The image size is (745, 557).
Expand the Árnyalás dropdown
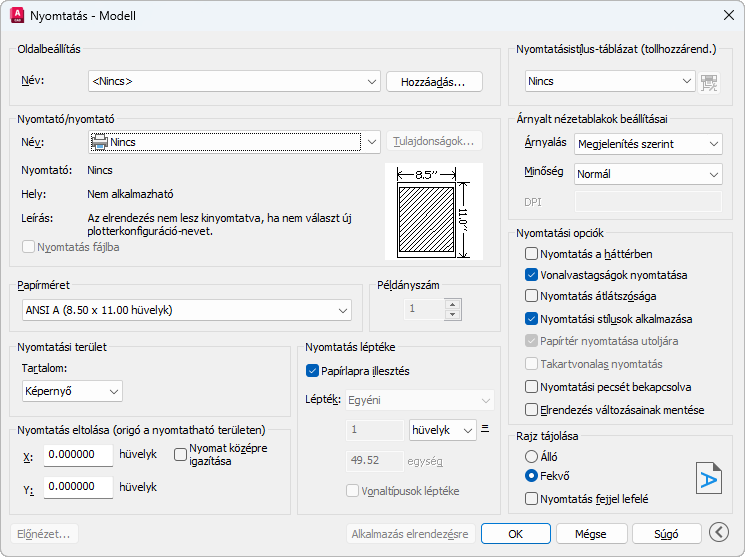click(648, 144)
